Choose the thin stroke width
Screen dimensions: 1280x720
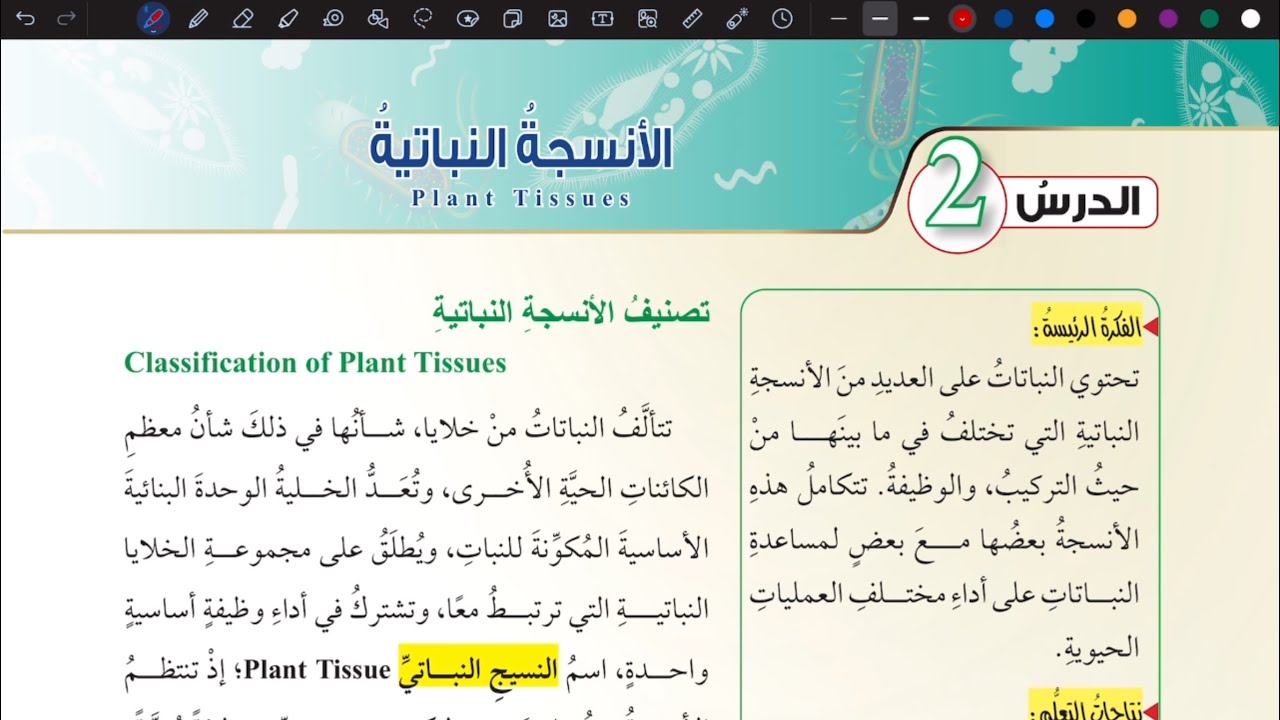tap(839, 19)
